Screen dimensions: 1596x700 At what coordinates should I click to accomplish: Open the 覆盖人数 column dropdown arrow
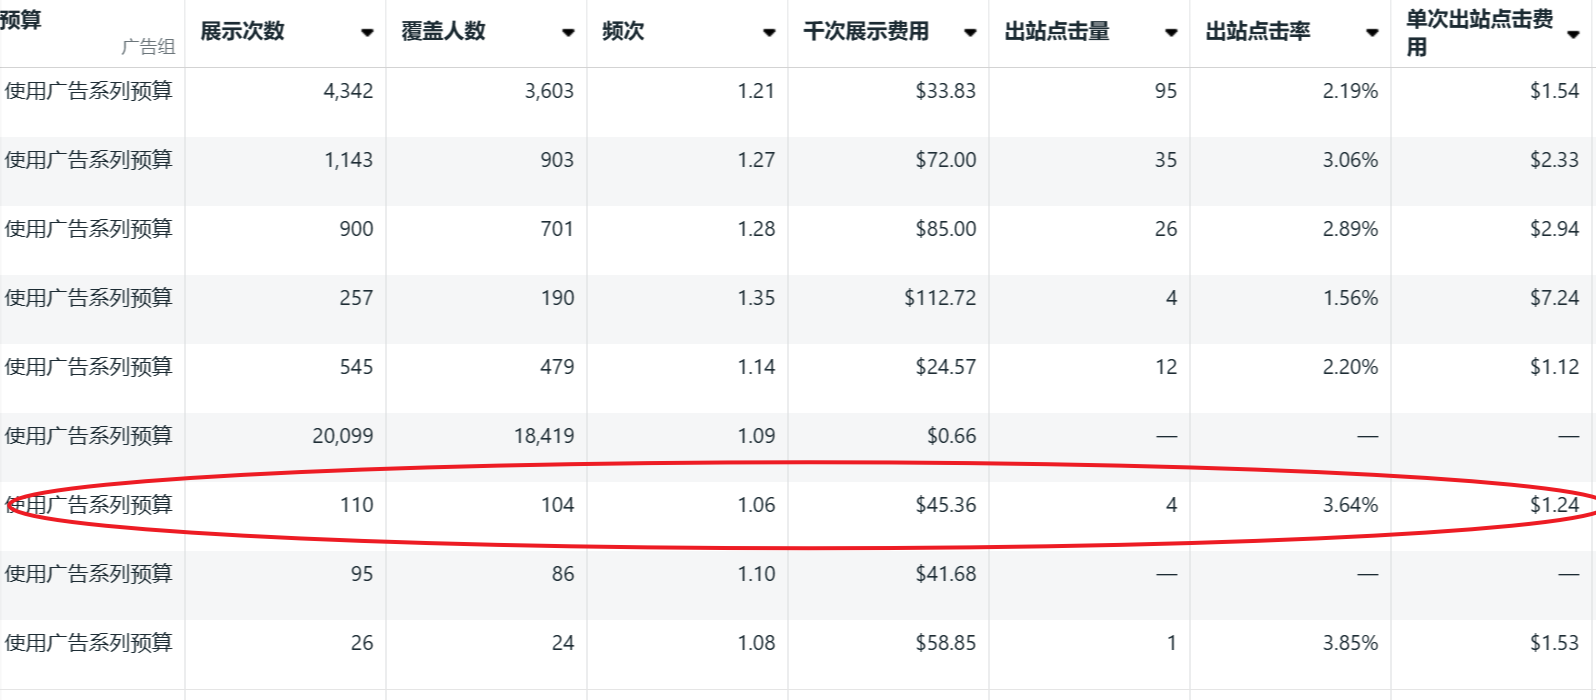(568, 33)
